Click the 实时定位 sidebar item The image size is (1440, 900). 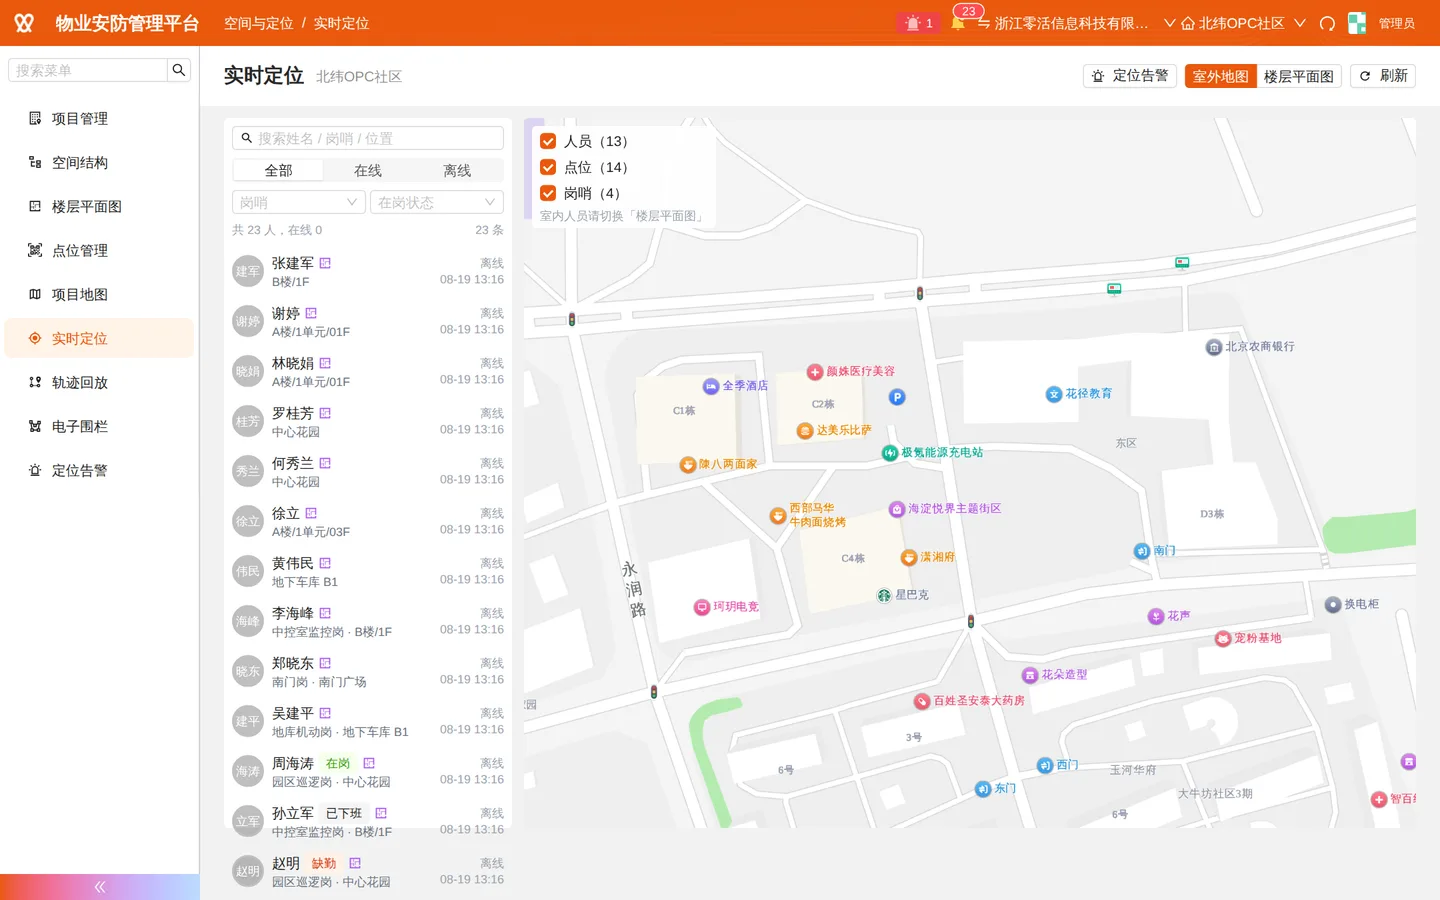[x=99, y=338]
